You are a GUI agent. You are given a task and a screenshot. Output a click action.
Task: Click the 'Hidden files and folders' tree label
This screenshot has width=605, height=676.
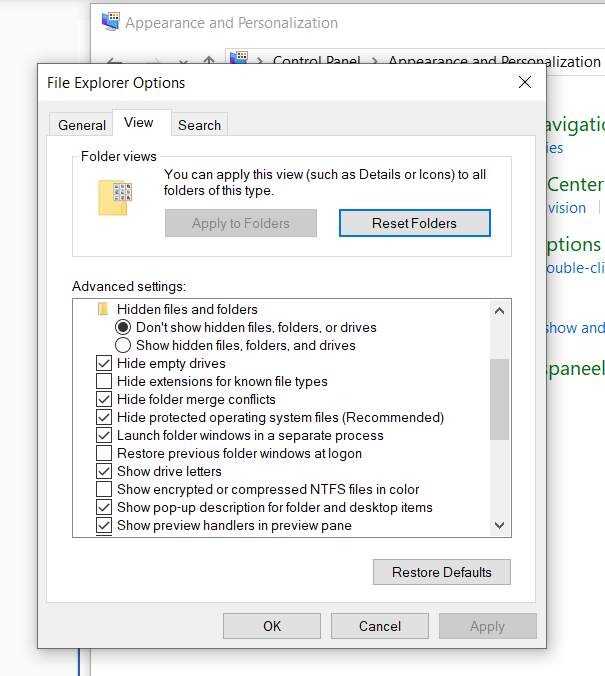tap(187, 309)
